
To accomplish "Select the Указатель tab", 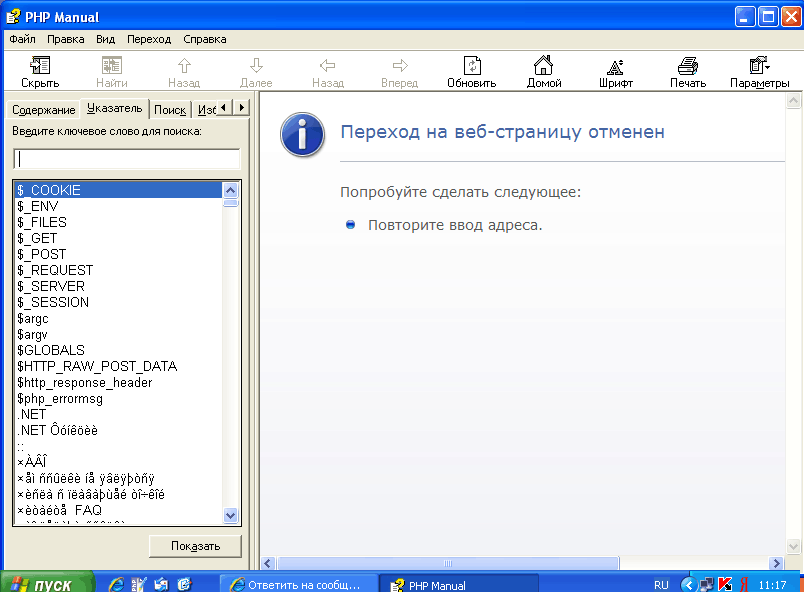I will 114,108.
